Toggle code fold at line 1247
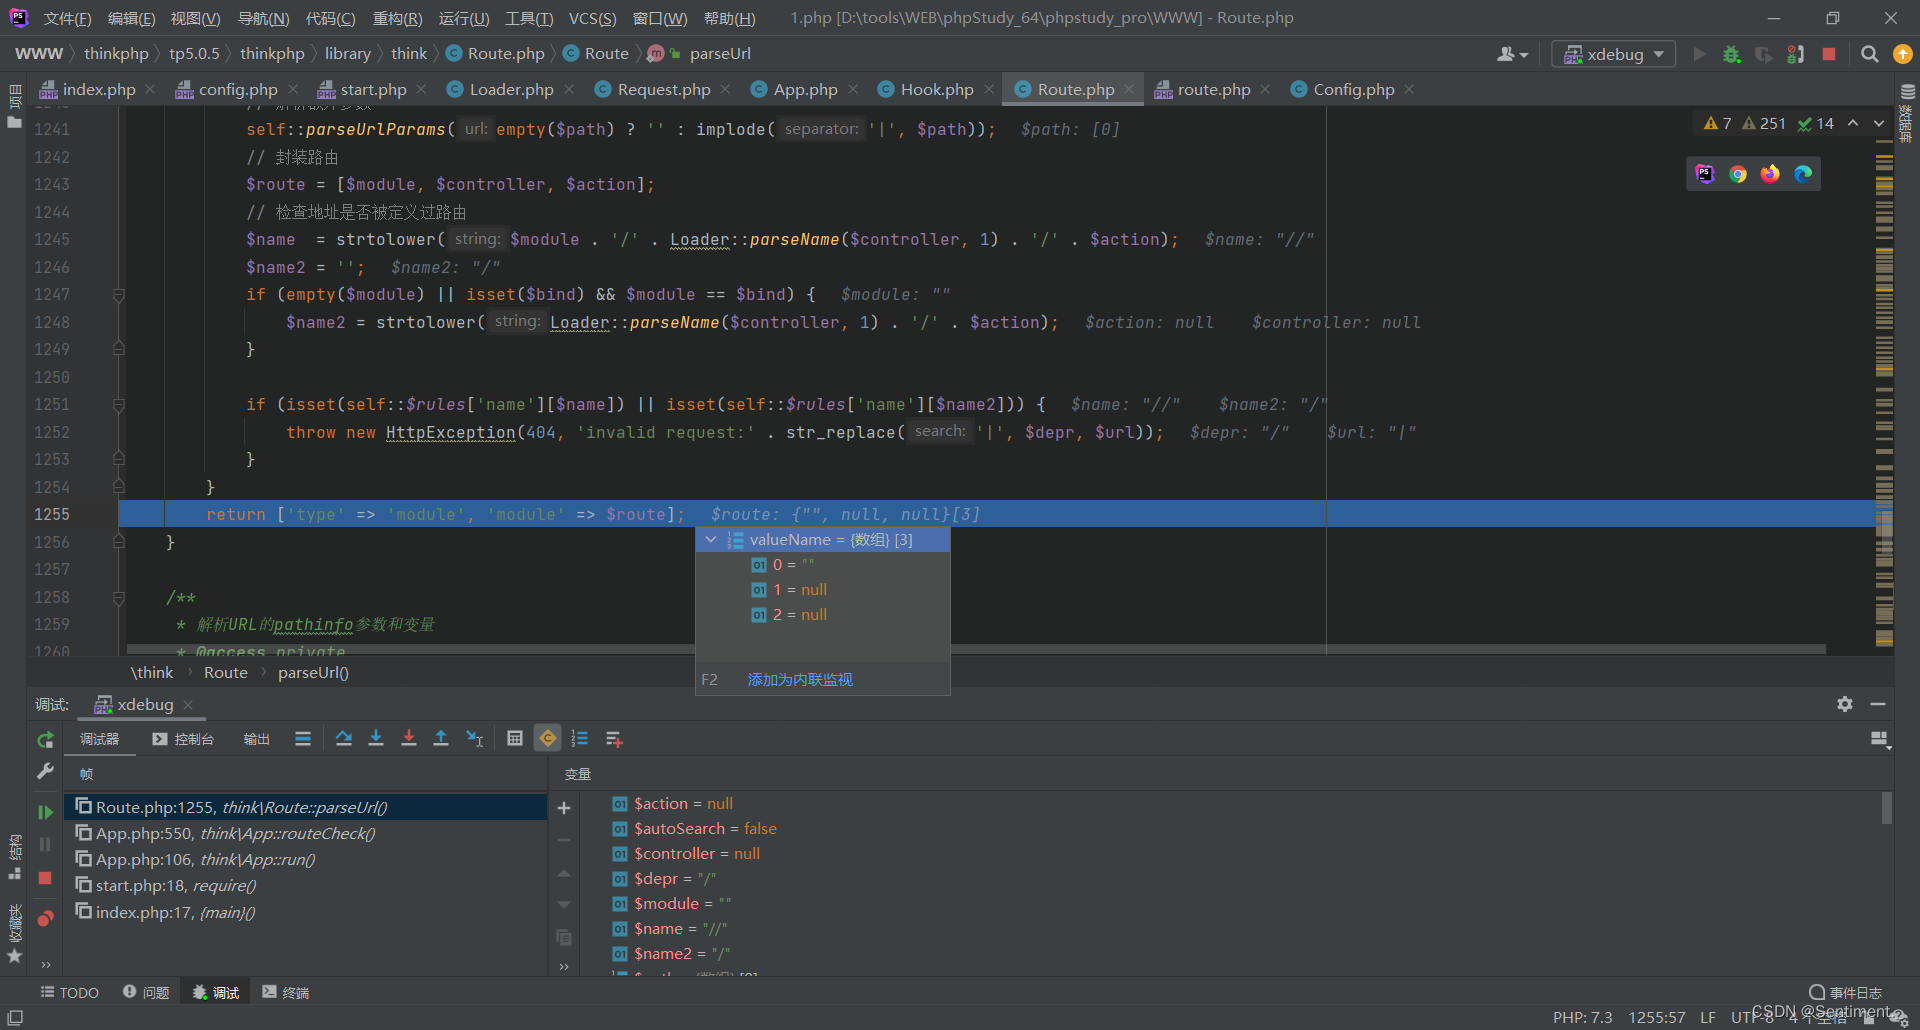The image size is (1920, 1030). [x=119, y=295]
